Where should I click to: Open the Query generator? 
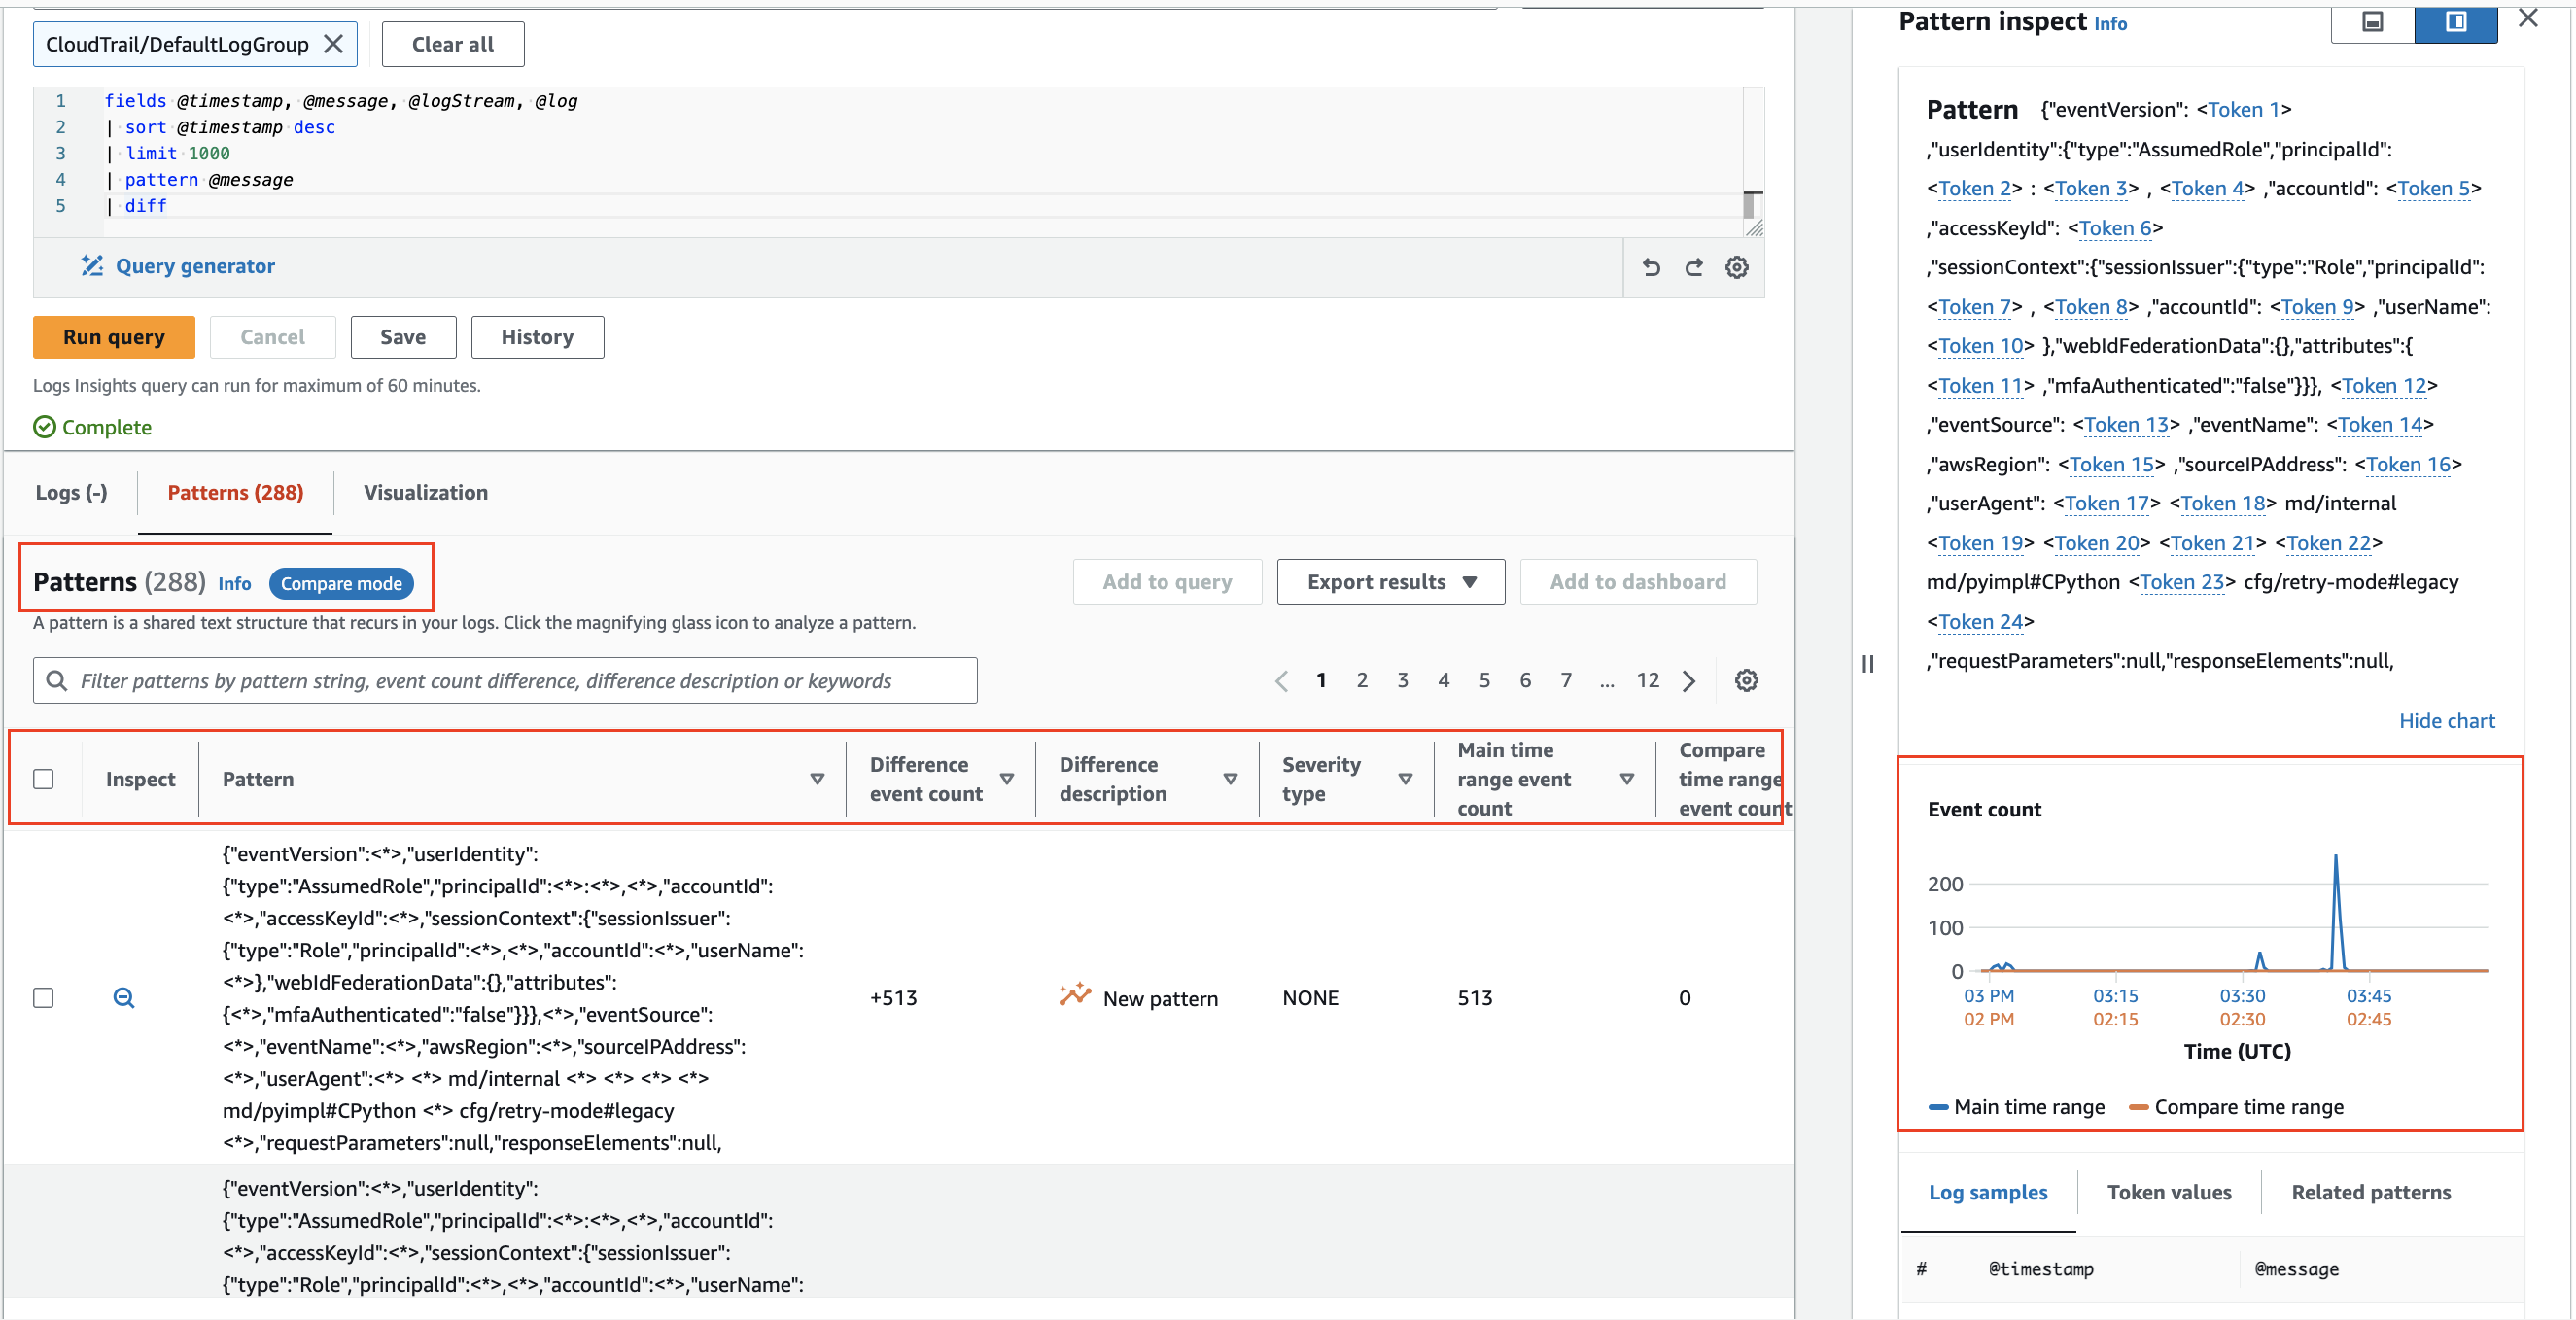[x=195, y=266]
